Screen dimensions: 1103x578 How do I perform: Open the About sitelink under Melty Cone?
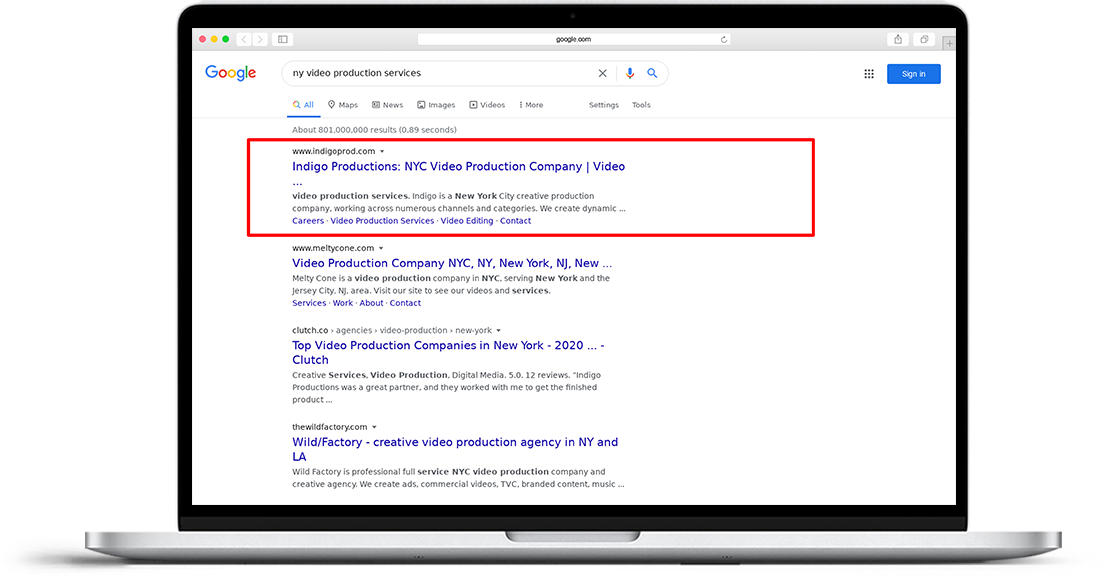[371, 303]
